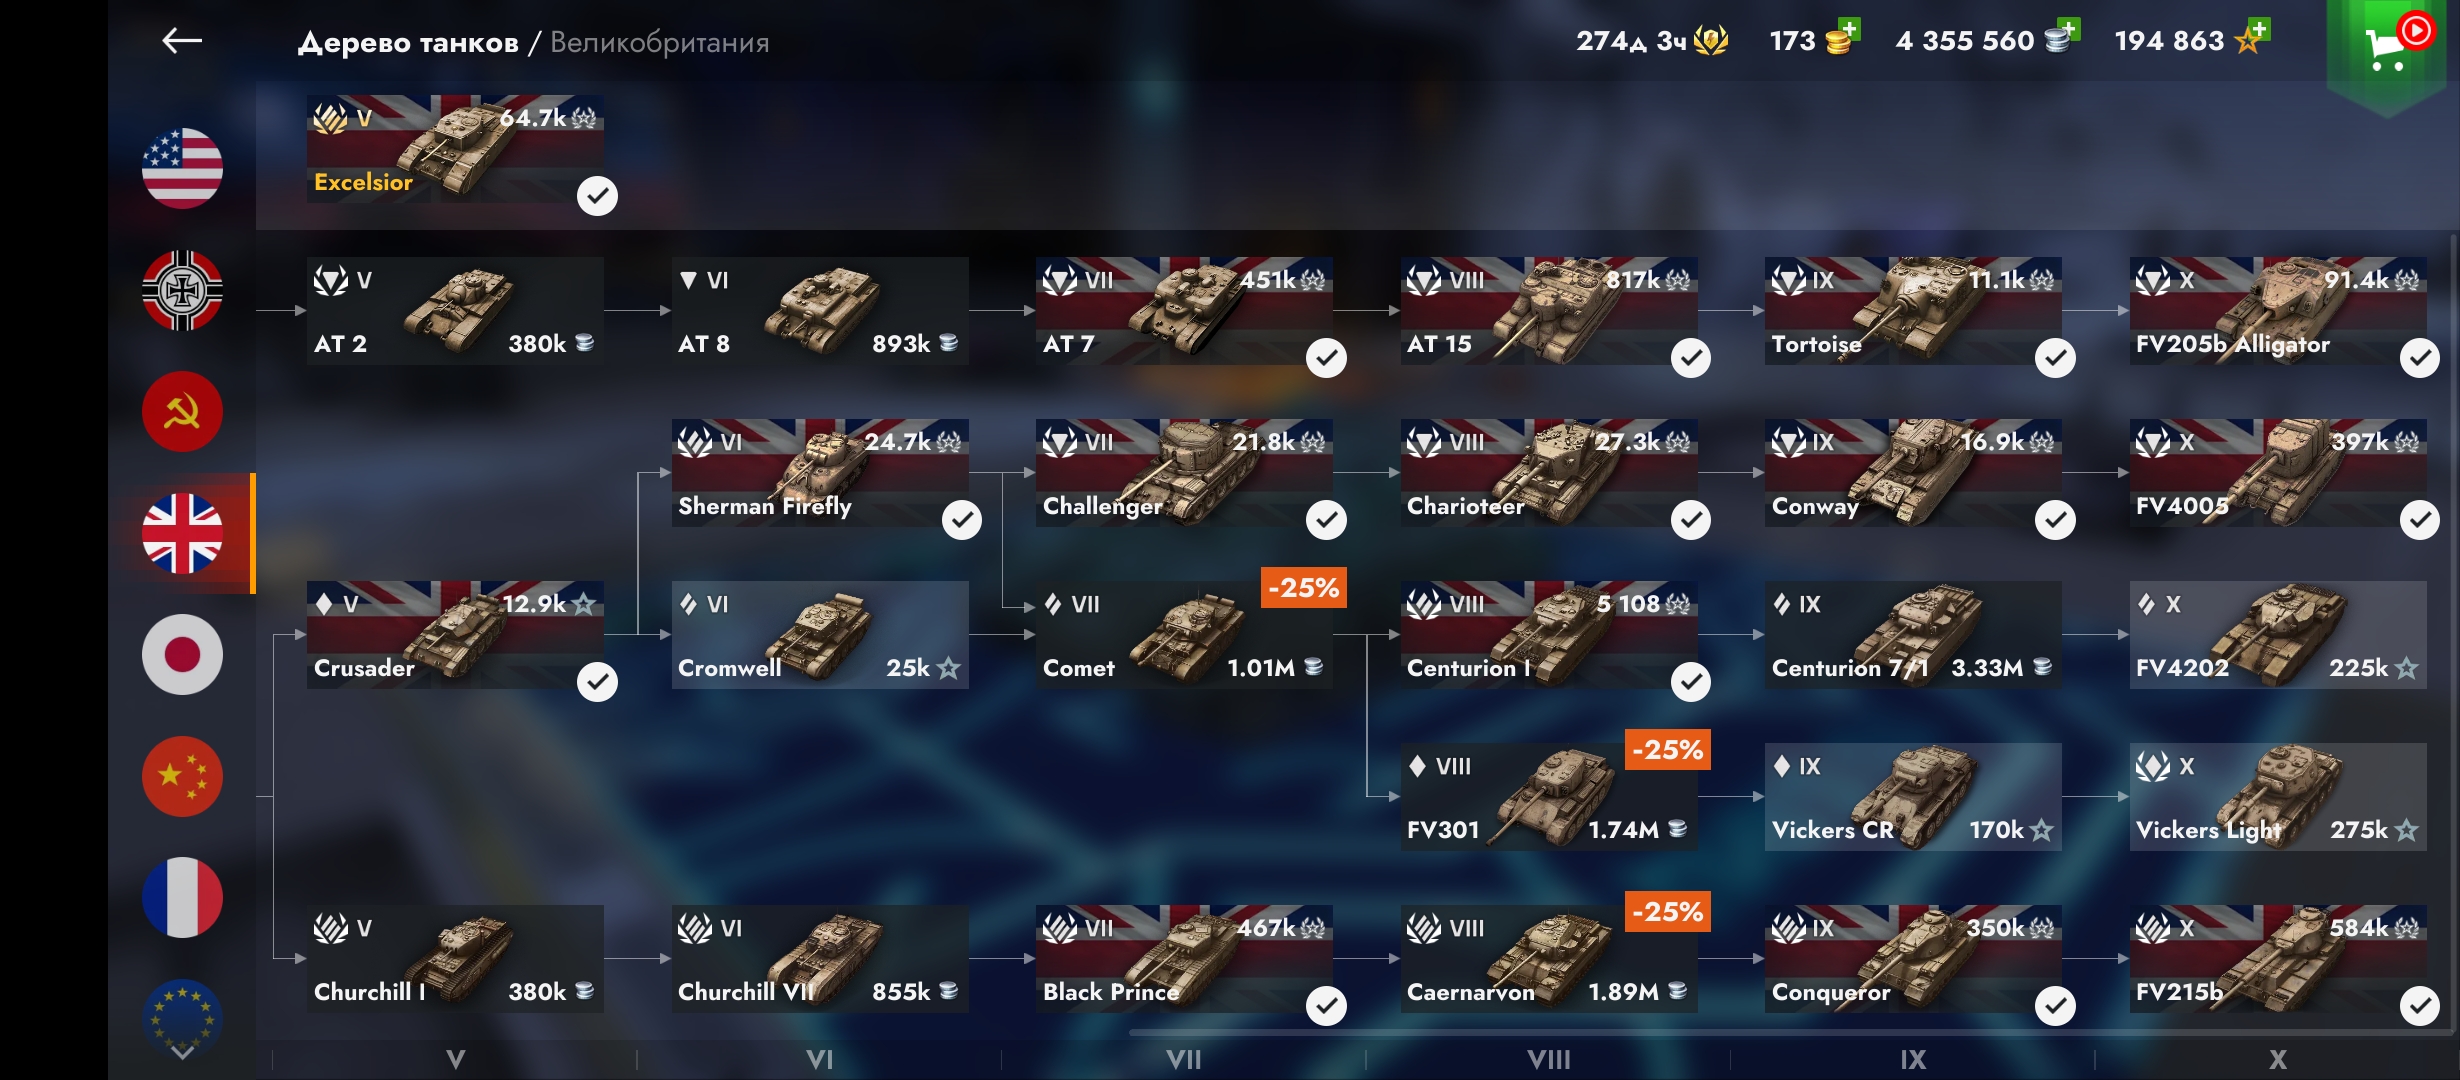The image size is (2460, 1080).
Task: Click the checkmark on Sherman Firefly
Action: [x=962, y=520]
